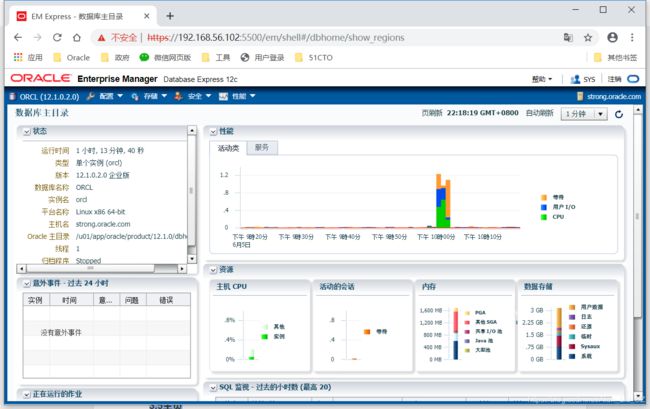The image size is (650, 409).
Task: Click the ORCL (12.1.0.2.0) title link
Action: pyautogui.click(x=49, y=97)
